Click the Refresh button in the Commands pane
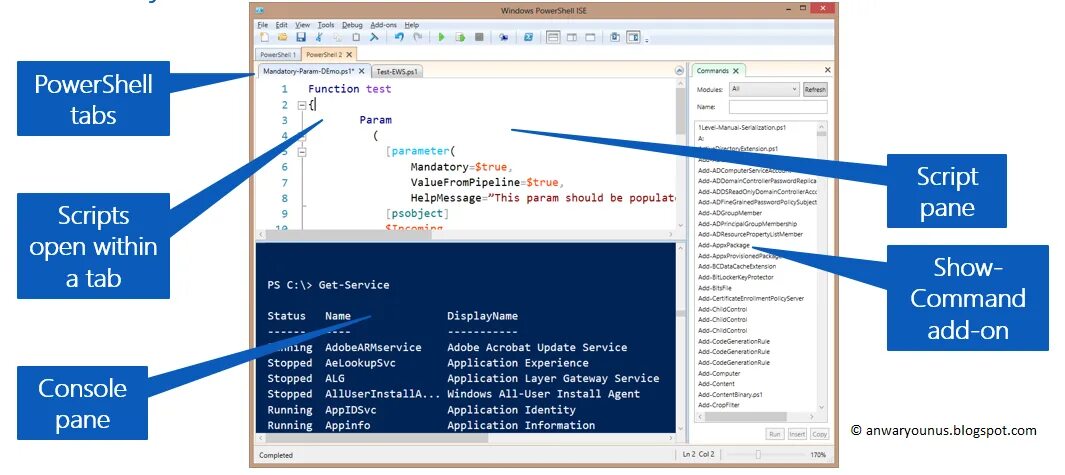This screenshot has width=1065, height=475. pos(815,89)
